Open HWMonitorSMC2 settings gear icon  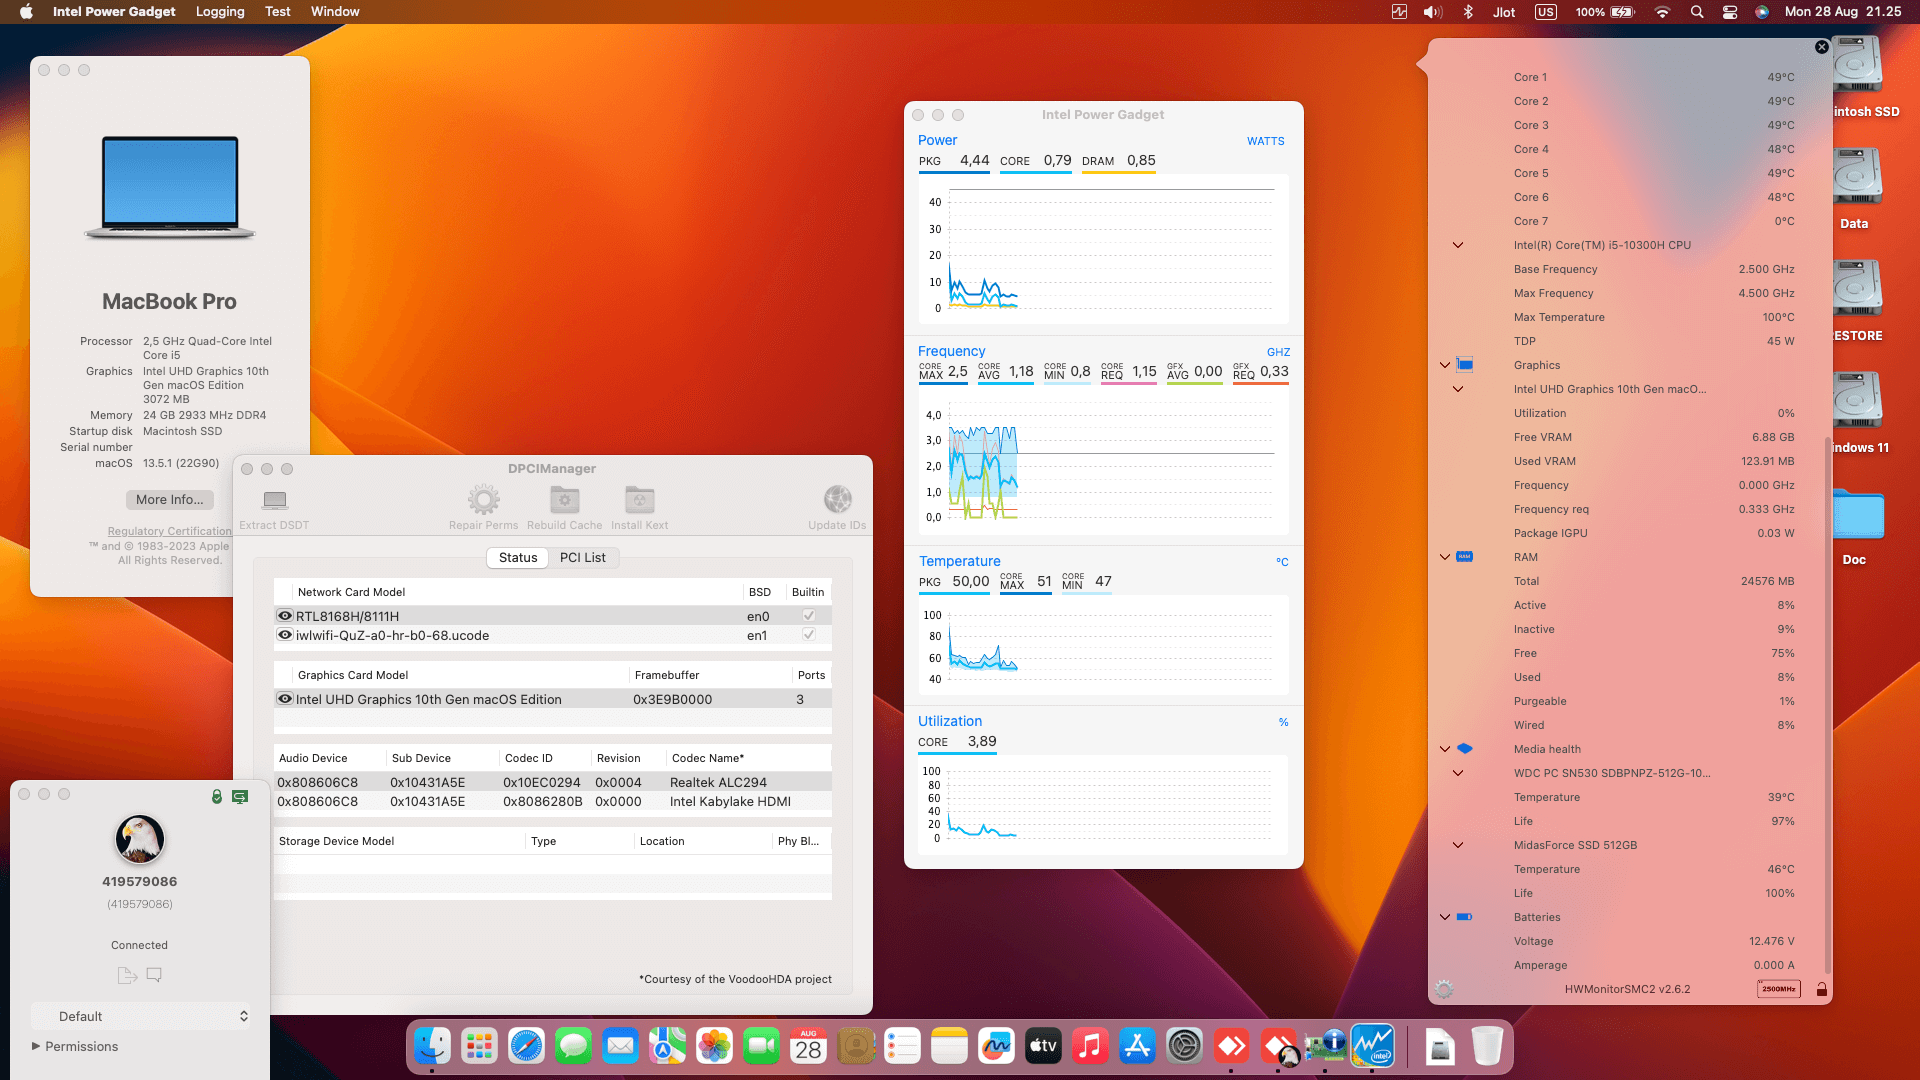(x=1444, y=989)
